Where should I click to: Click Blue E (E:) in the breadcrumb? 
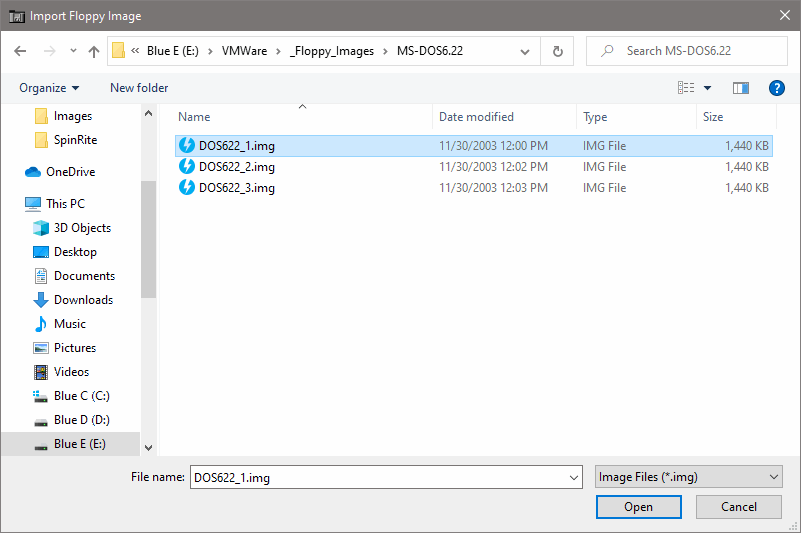click(173, 51)
